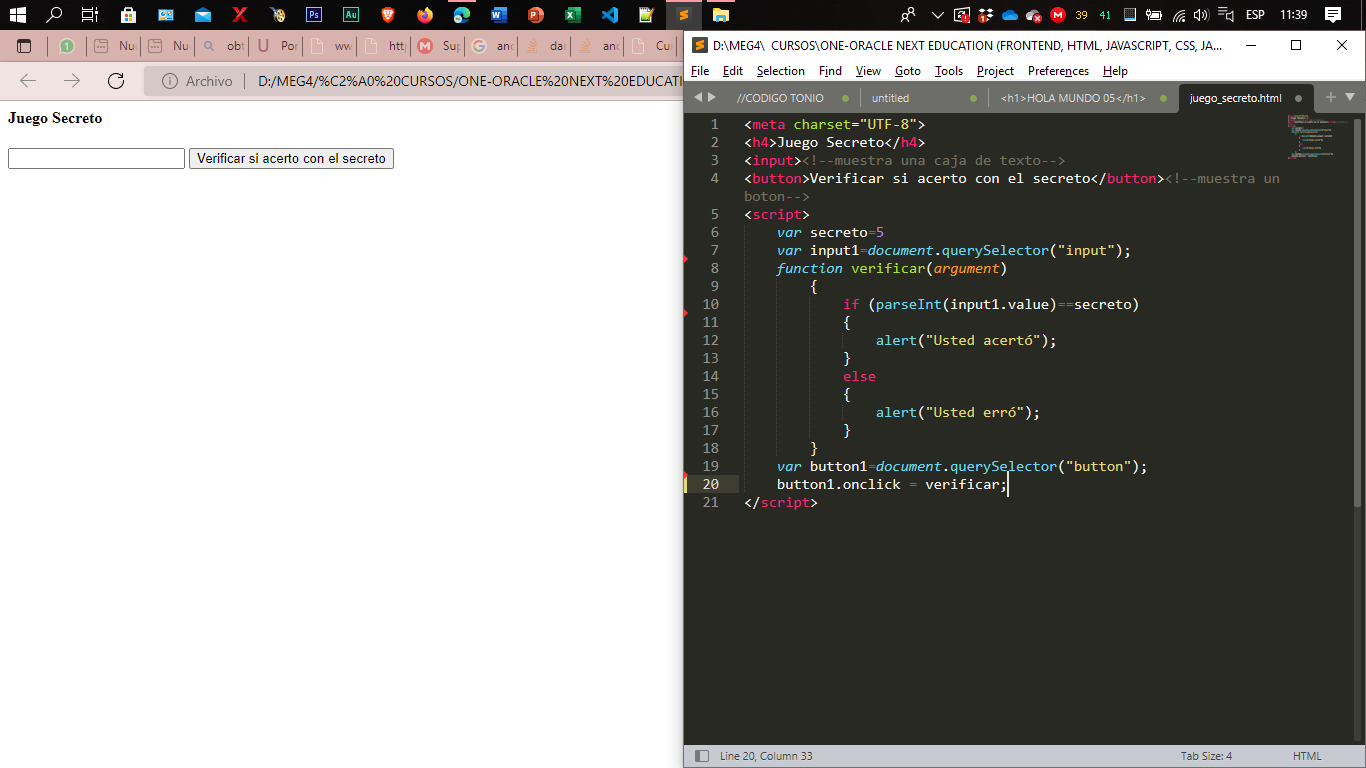Open the Goto menu
The width and height of the screenshot is (1366, 768).
[908, 71]
